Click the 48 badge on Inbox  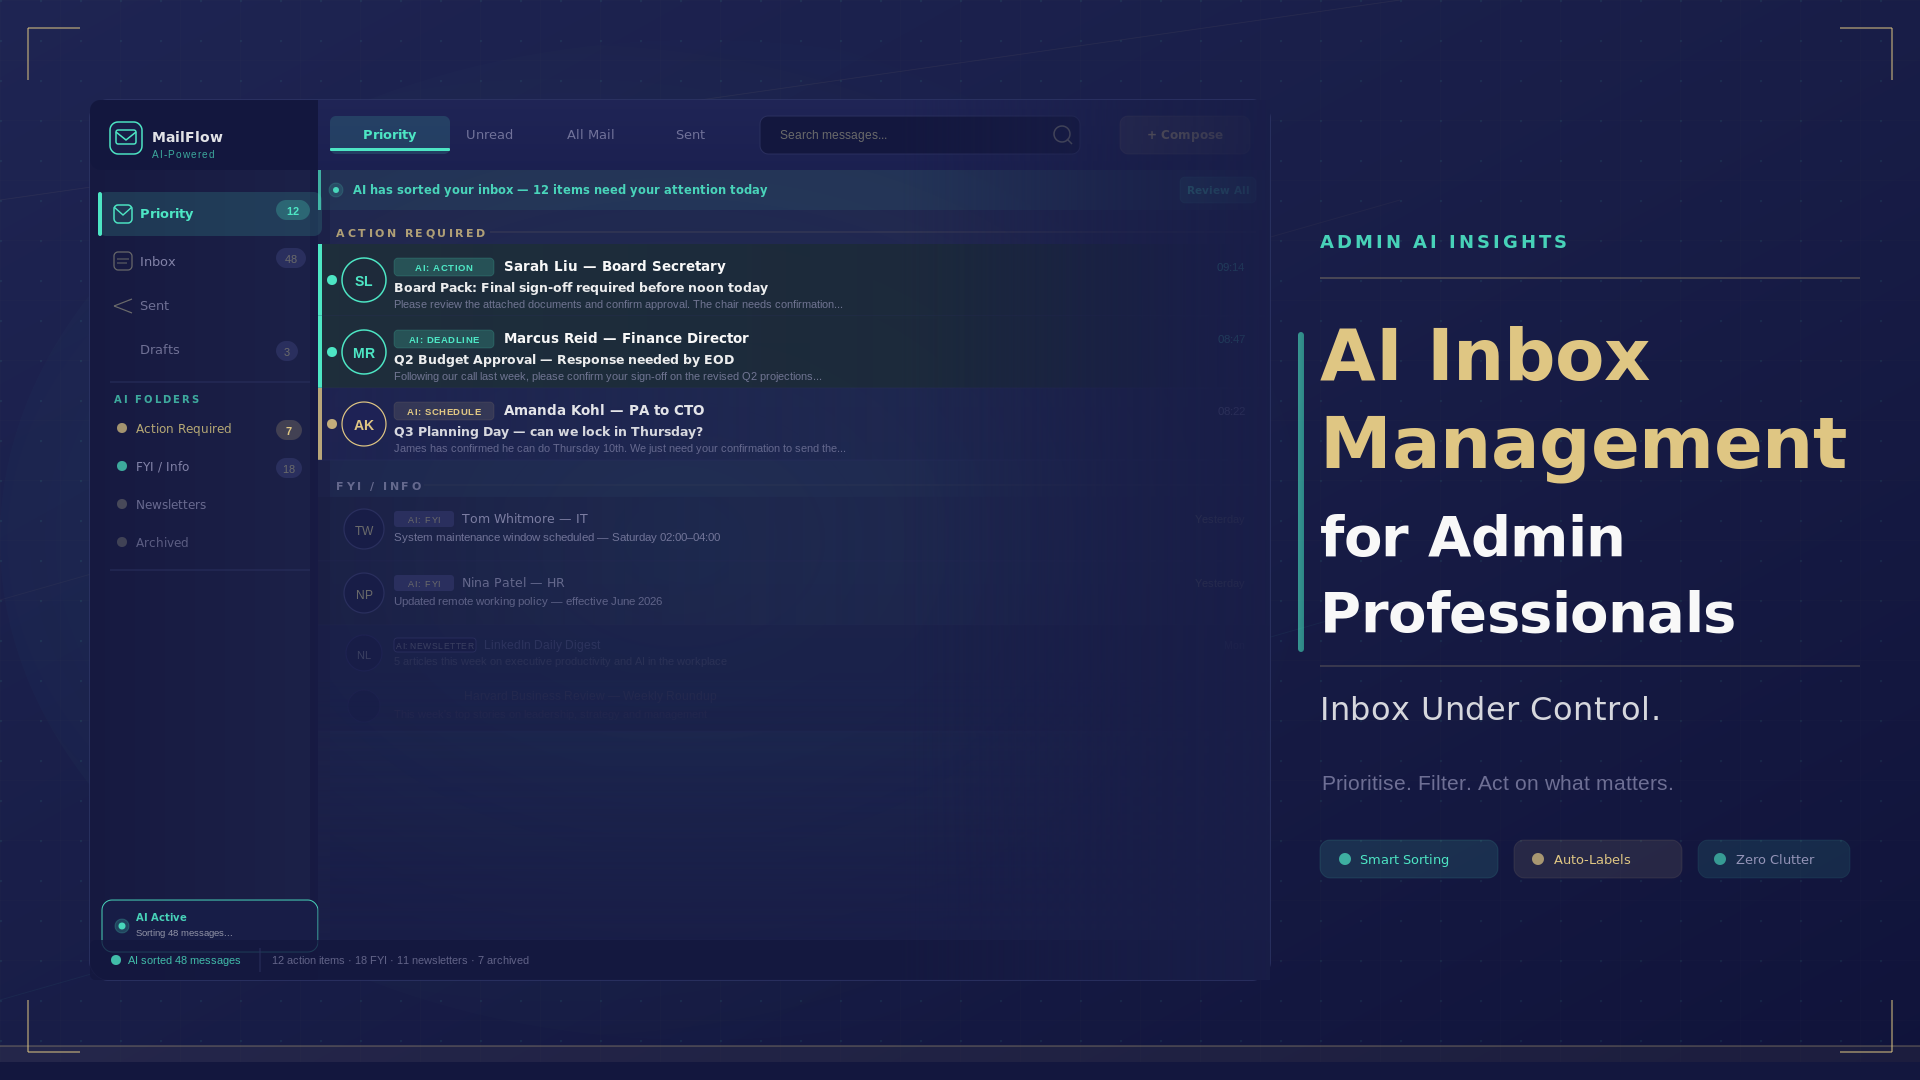(291, 259)
